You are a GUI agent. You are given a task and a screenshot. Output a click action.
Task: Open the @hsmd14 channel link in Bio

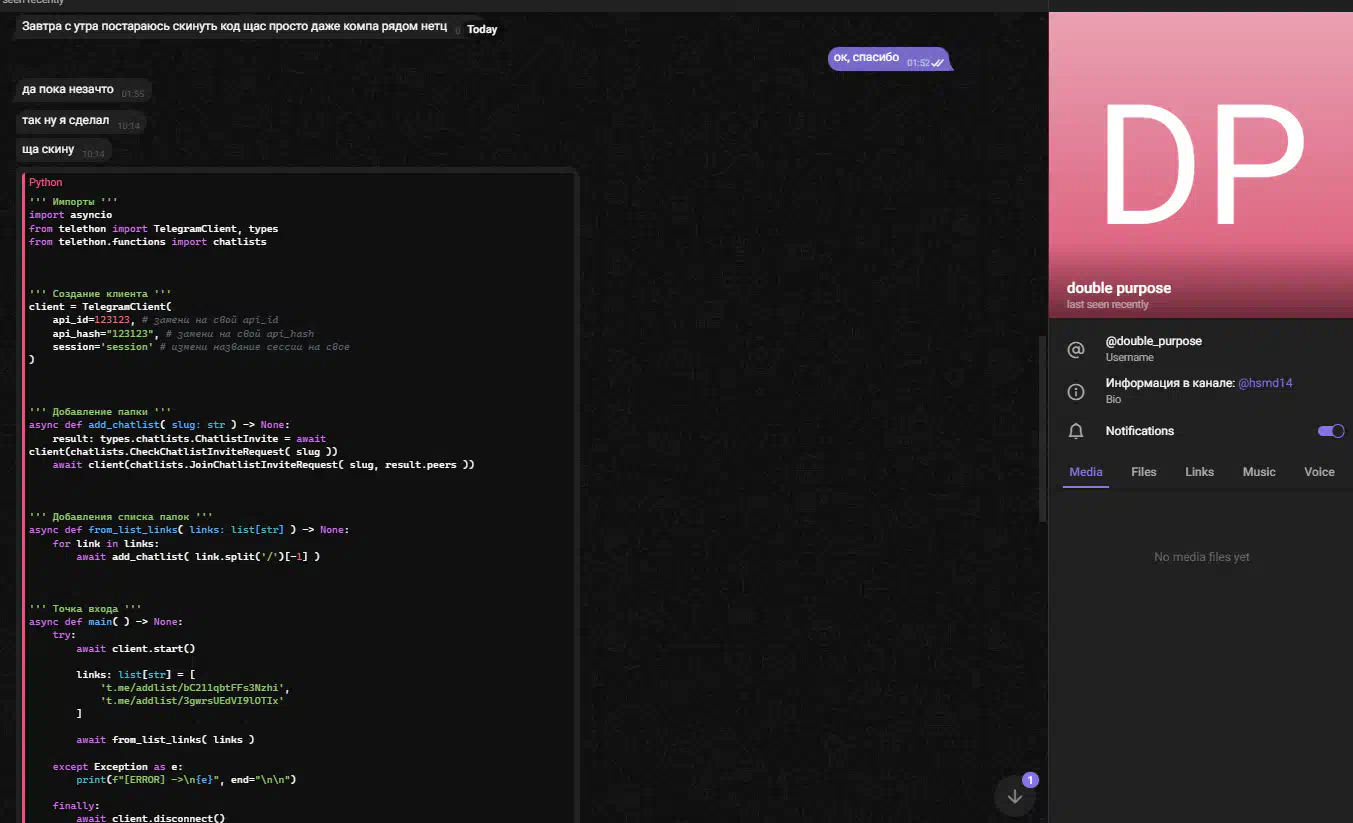click(x=1265, y=383)
